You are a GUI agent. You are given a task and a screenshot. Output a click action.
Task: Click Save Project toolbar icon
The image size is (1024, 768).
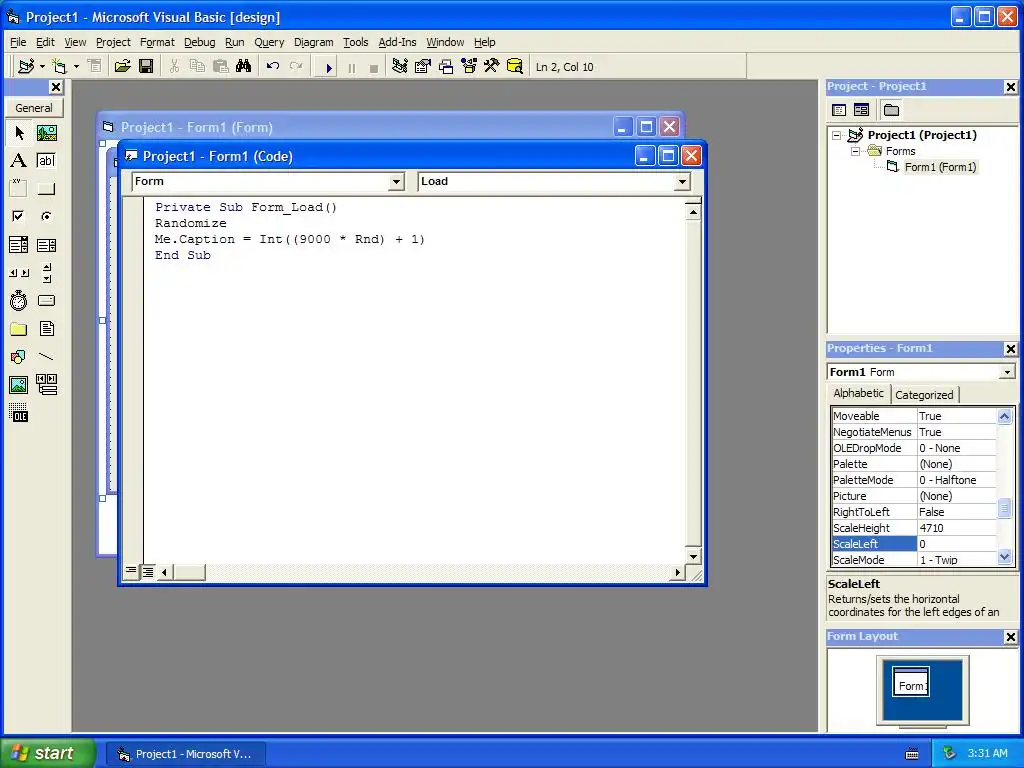(x=146, y=67)
